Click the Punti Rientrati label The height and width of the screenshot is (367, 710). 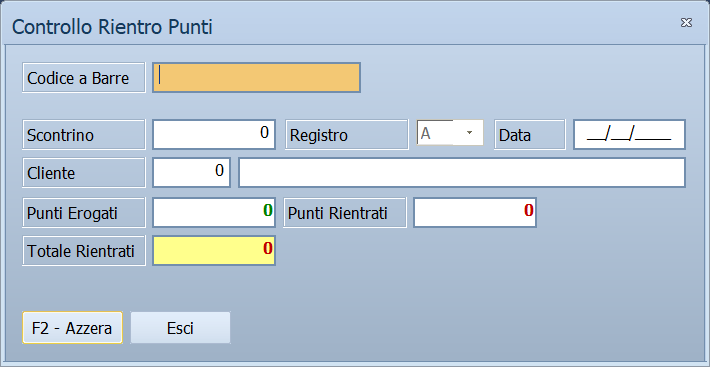pos(345,212)
